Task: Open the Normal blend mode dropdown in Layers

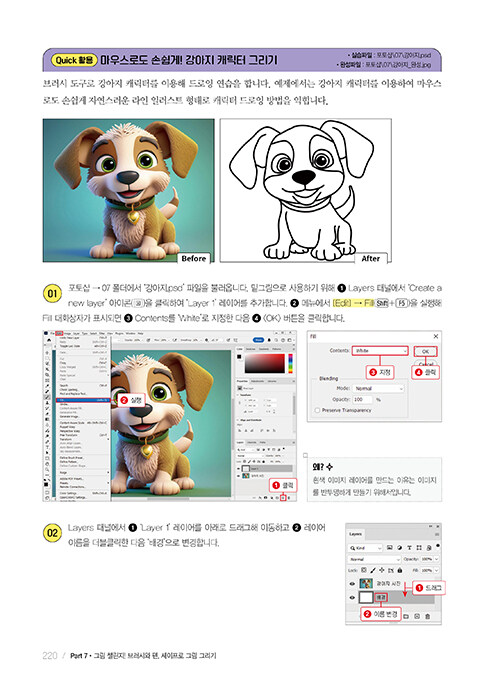Action: (x=374, y=559)
